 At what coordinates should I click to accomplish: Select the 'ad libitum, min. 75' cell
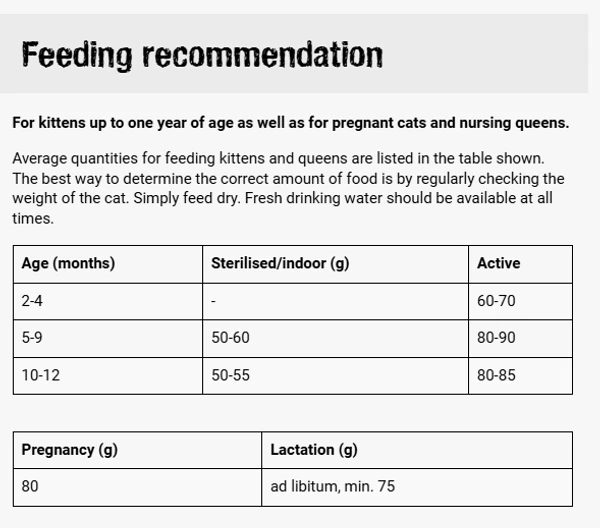pos(333,487)
